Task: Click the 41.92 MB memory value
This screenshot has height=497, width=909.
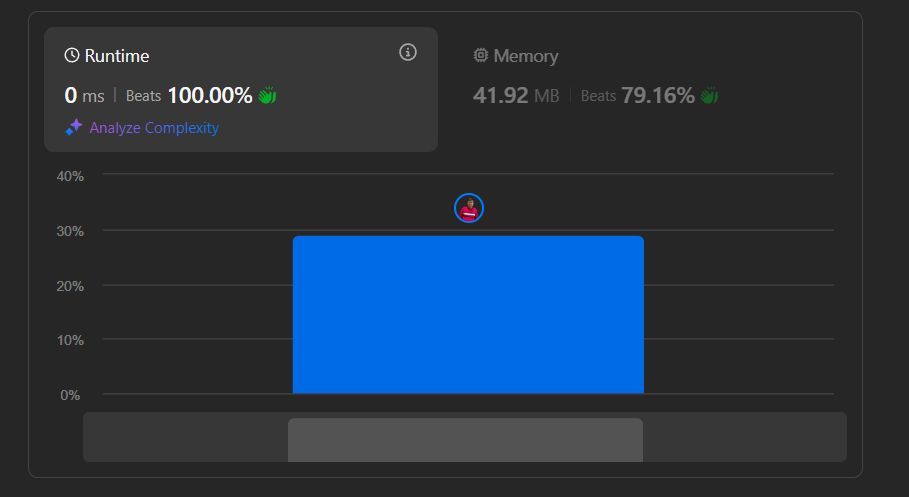Action: click(x=515, y=96)
